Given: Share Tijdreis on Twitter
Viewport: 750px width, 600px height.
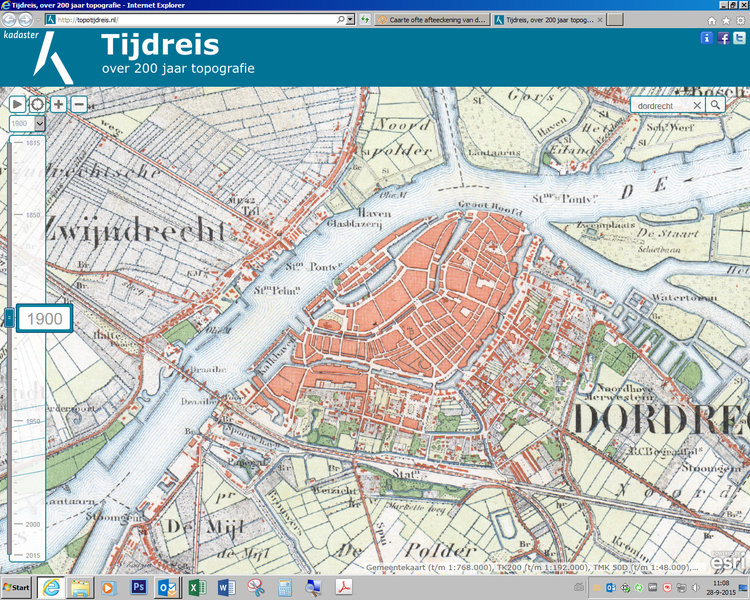Looking at the screenshot, I should [739, 38].
